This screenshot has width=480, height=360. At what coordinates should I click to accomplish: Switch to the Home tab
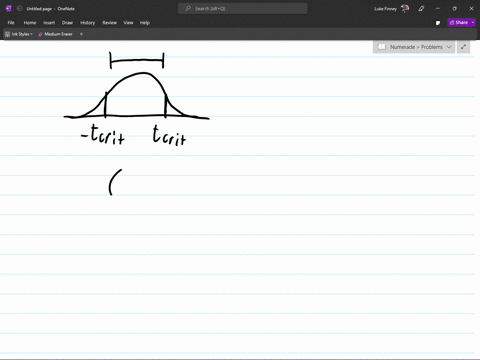30,23
